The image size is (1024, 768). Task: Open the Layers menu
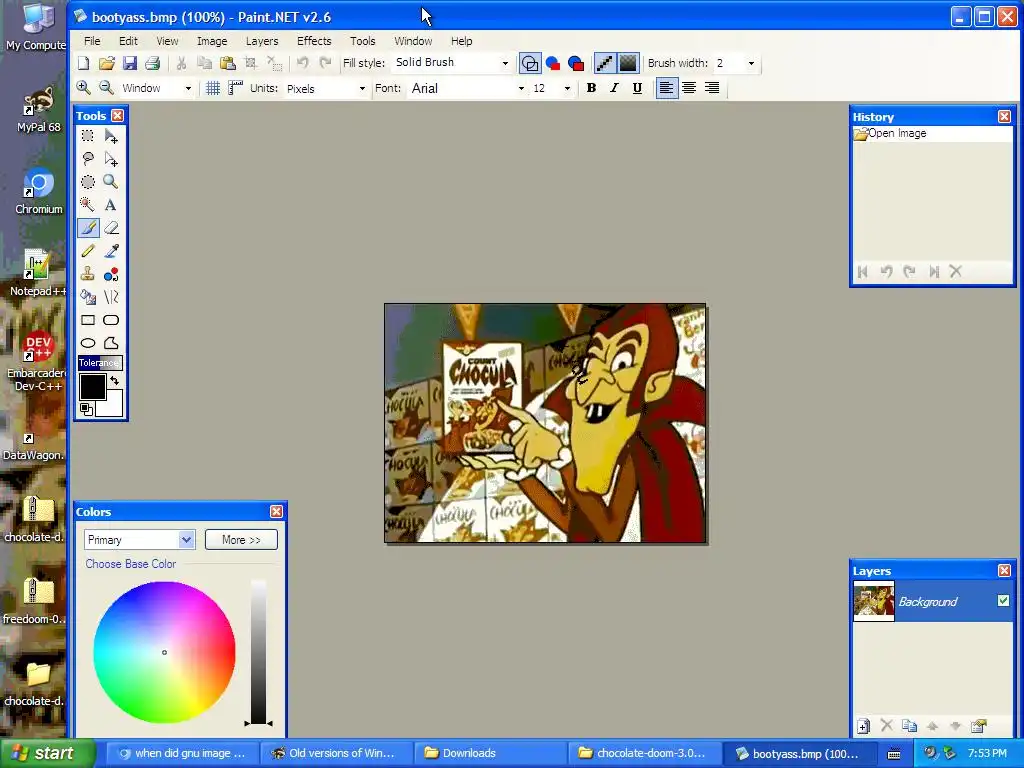[262, 40]
